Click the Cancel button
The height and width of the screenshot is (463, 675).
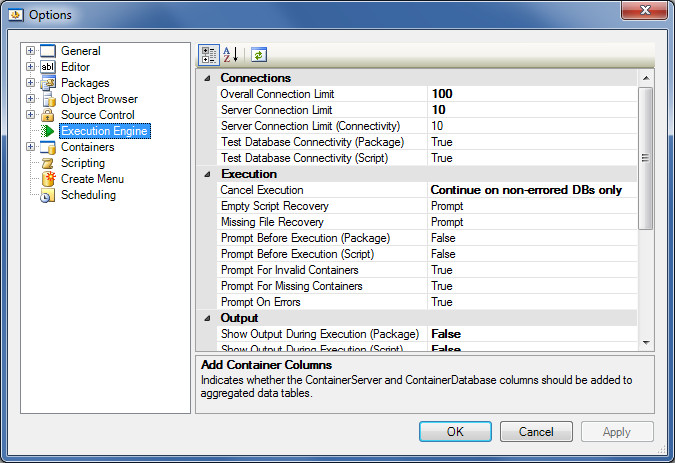pos(541,432)
